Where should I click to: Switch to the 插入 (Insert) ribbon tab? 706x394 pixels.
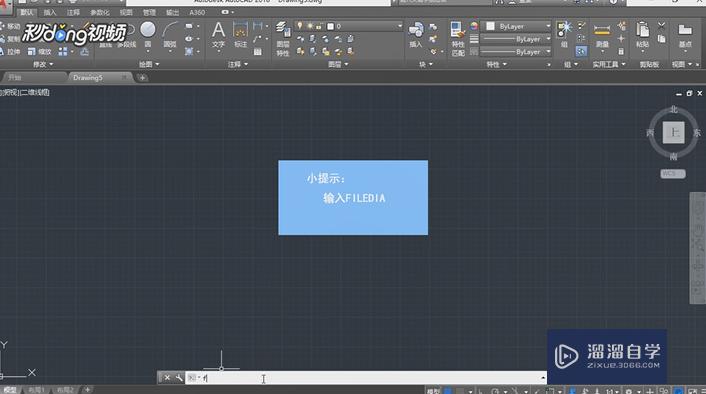tap(50, 12)
